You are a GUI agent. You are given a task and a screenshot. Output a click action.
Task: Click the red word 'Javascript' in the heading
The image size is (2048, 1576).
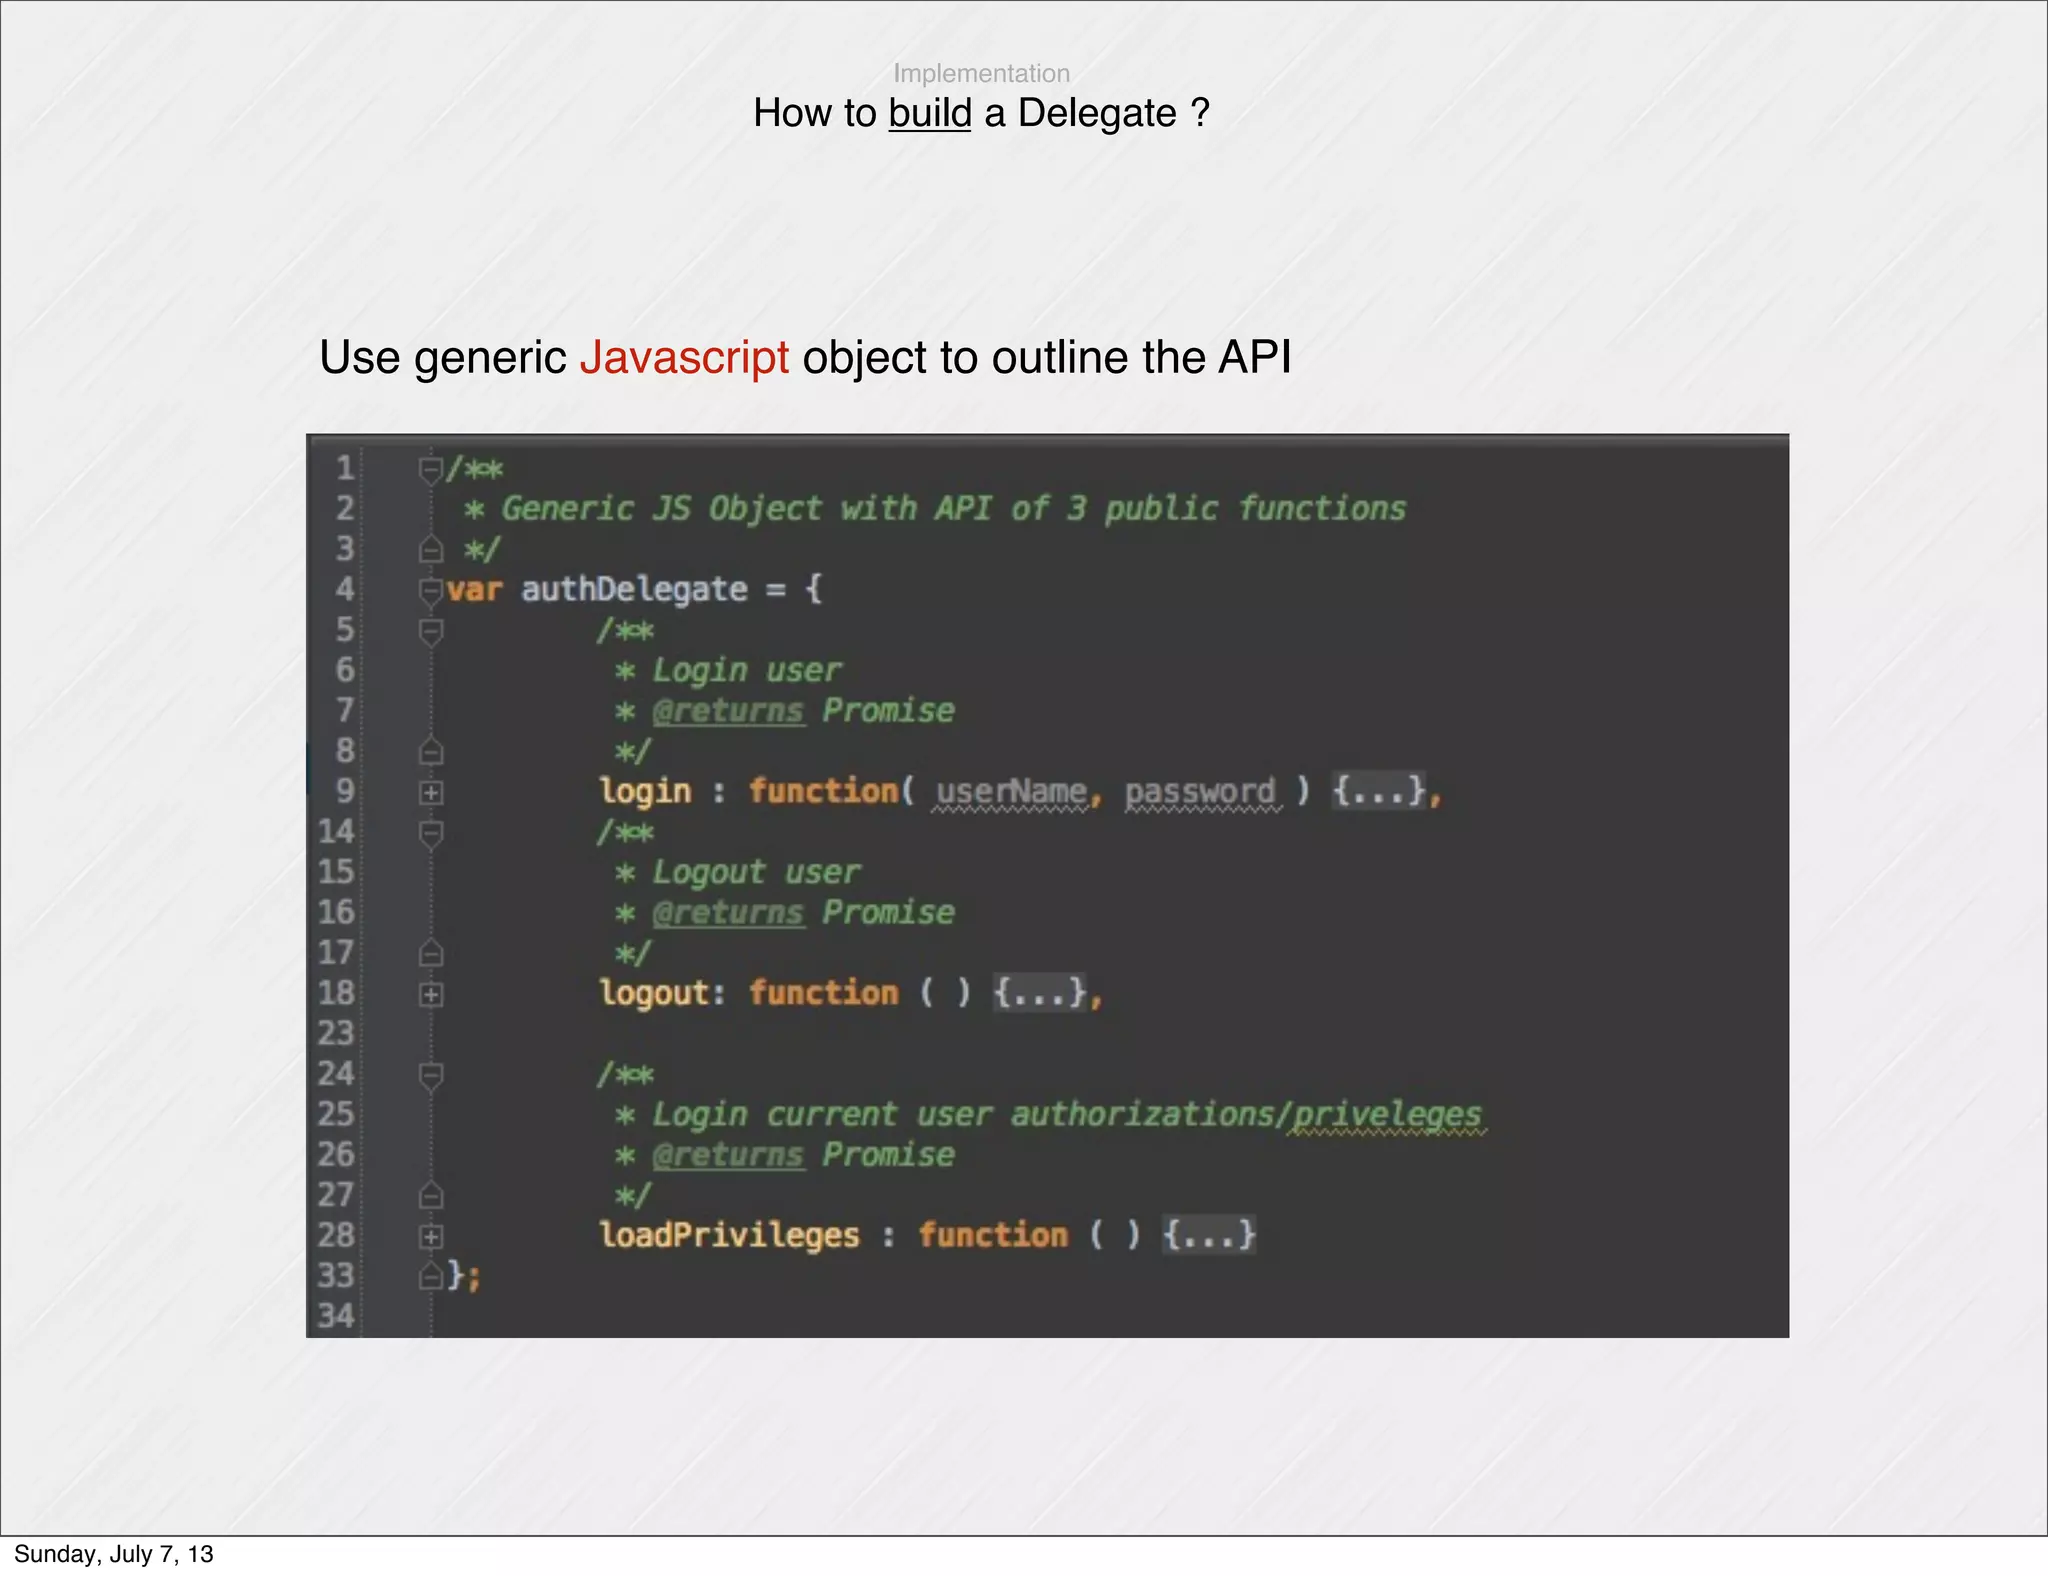684,358
